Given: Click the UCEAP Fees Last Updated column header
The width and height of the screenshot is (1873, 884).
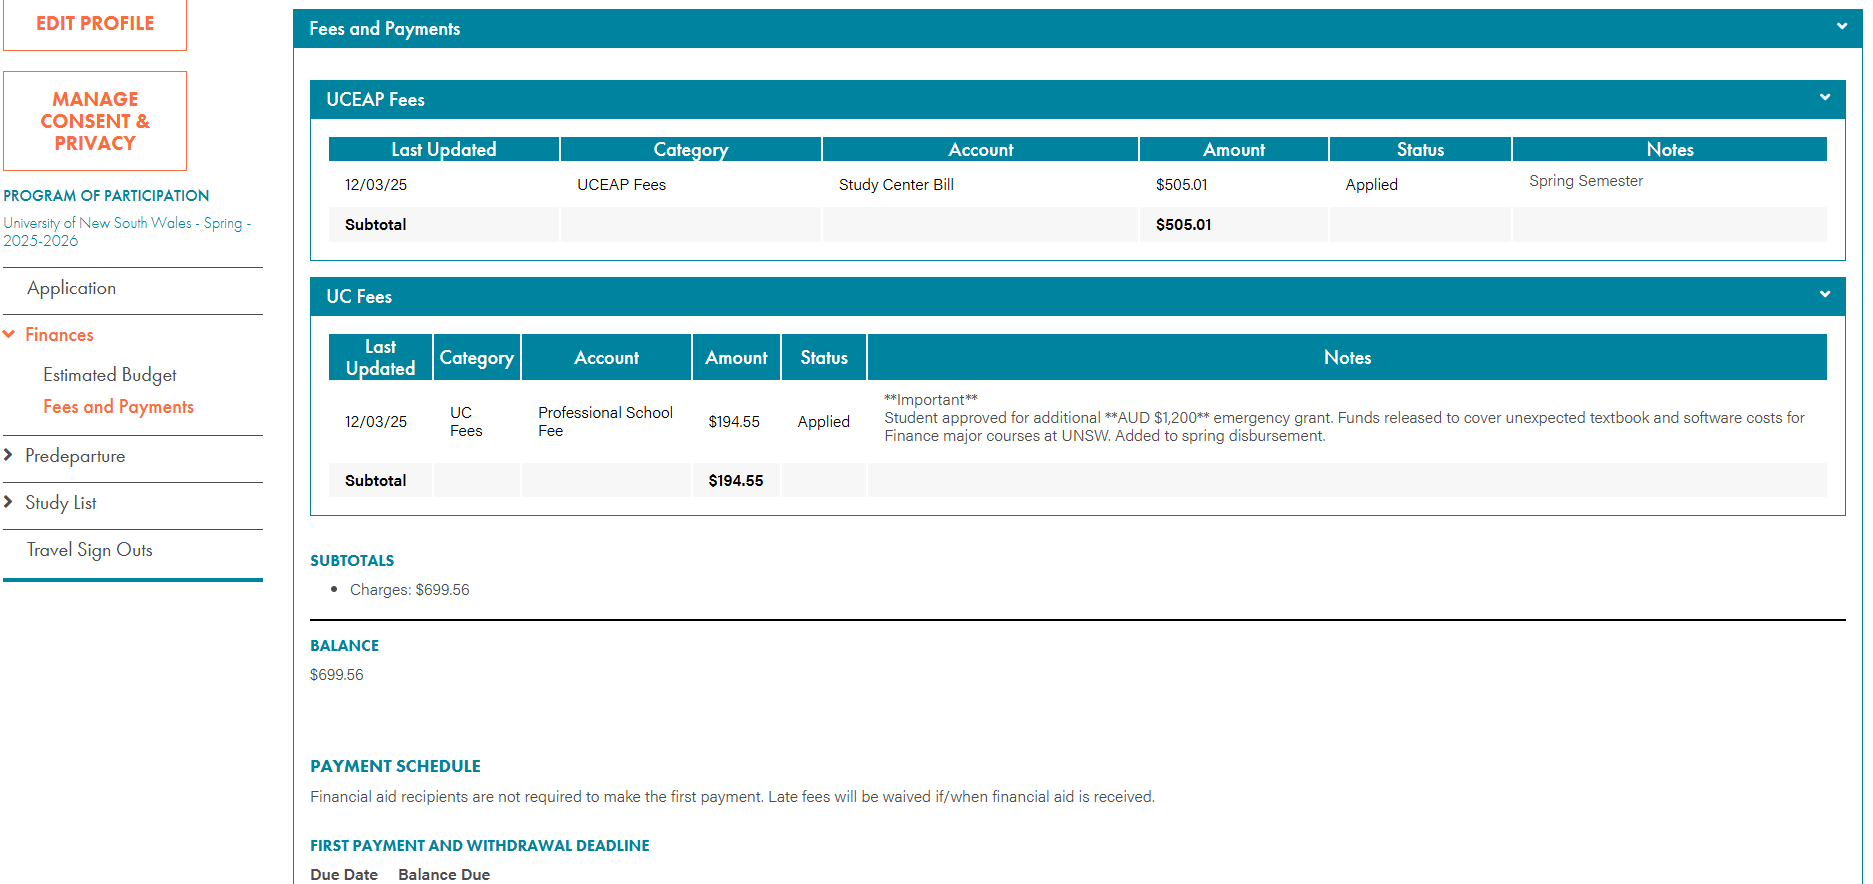Looking at the screenshot, I should point(443,149).
